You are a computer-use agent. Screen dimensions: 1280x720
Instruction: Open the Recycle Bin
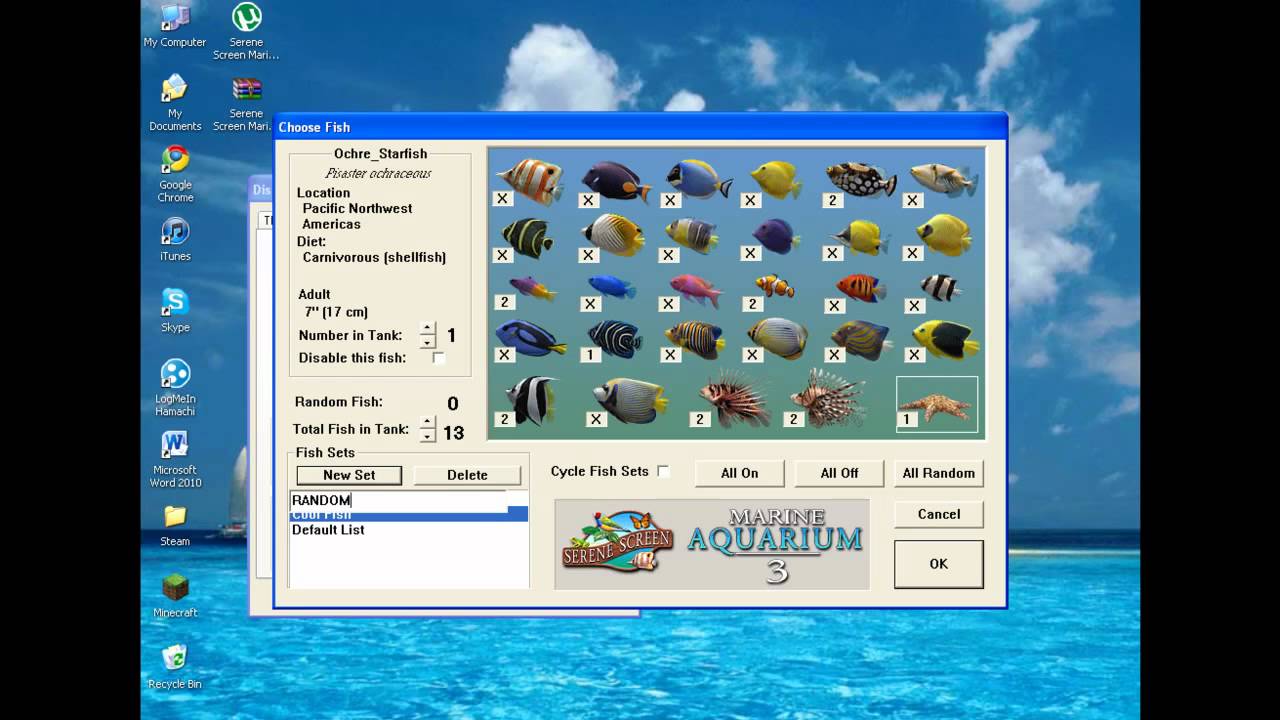point(175,667)
